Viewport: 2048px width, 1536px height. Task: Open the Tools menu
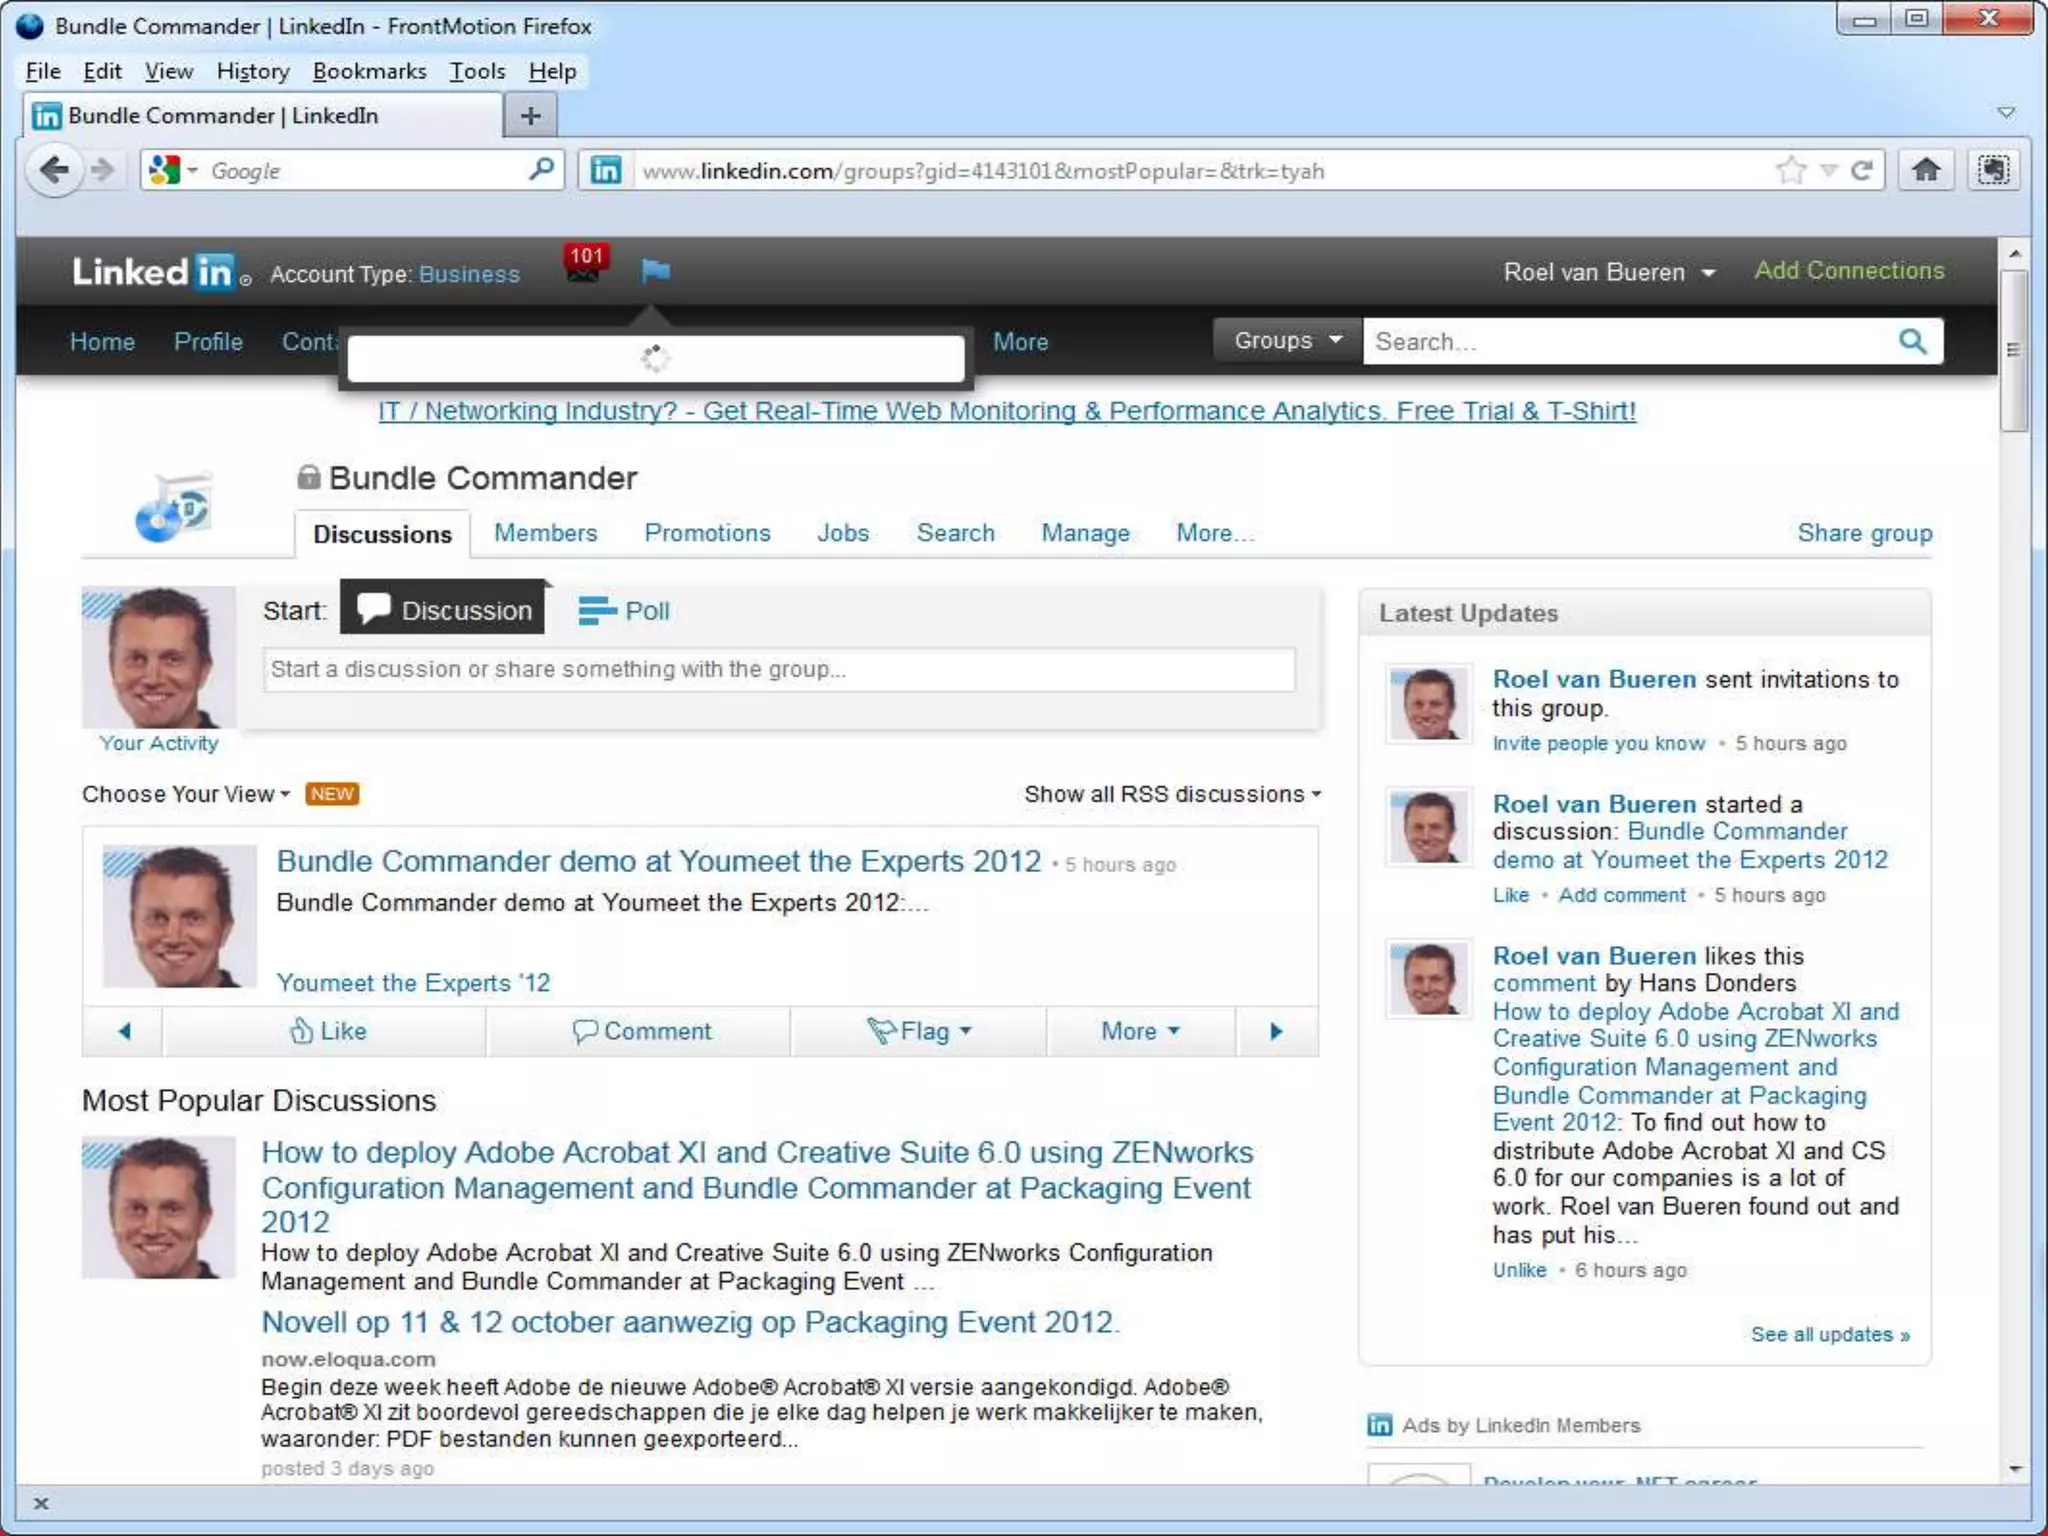pyautogui.click(x=477, y=71)
